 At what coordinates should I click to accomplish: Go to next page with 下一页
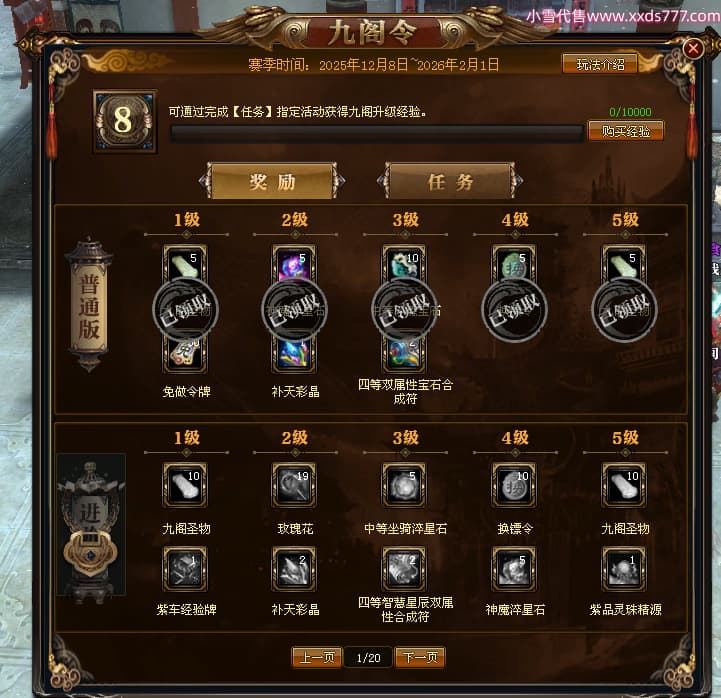(x=420, y=657)
